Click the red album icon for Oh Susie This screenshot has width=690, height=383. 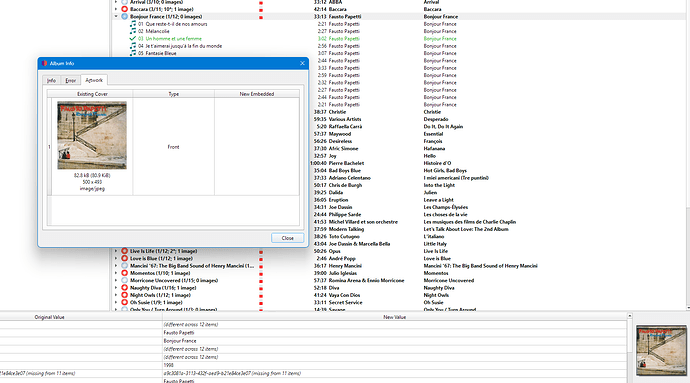click(125, 302)
